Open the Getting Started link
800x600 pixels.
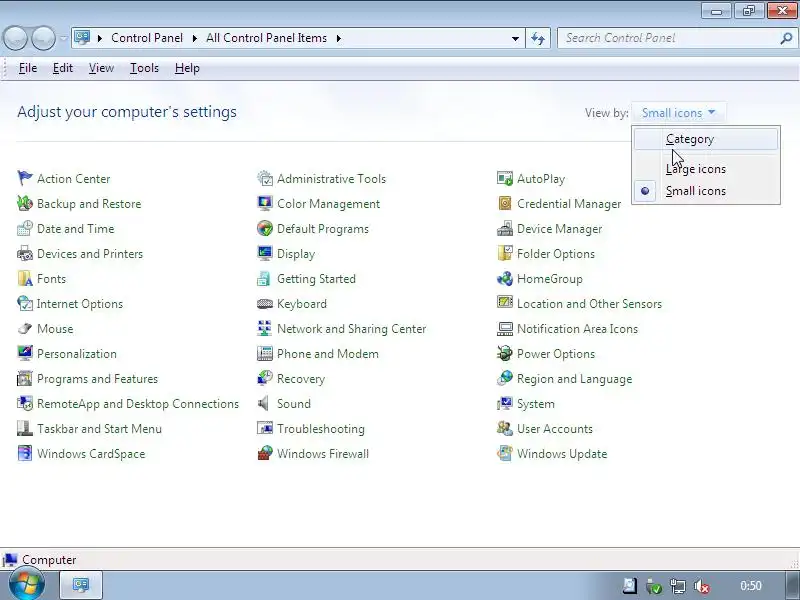pyautogui.click(x=316, y=279)
